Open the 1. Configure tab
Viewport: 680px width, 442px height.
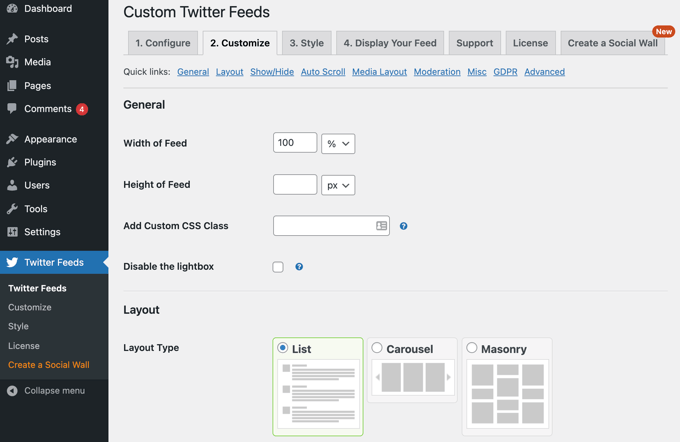tap(163, 43)
